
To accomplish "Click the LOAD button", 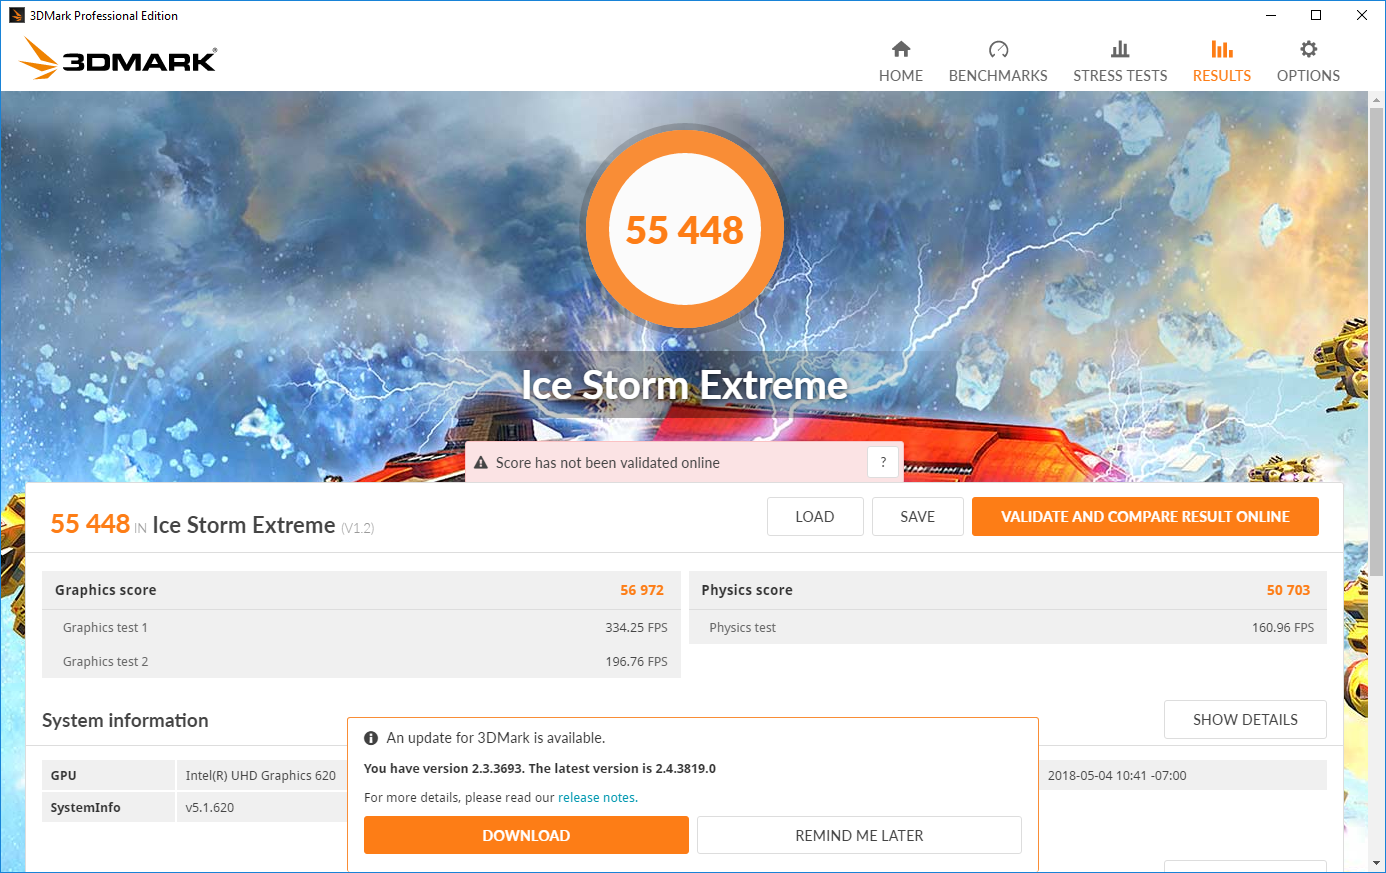I will click(815, 517).
